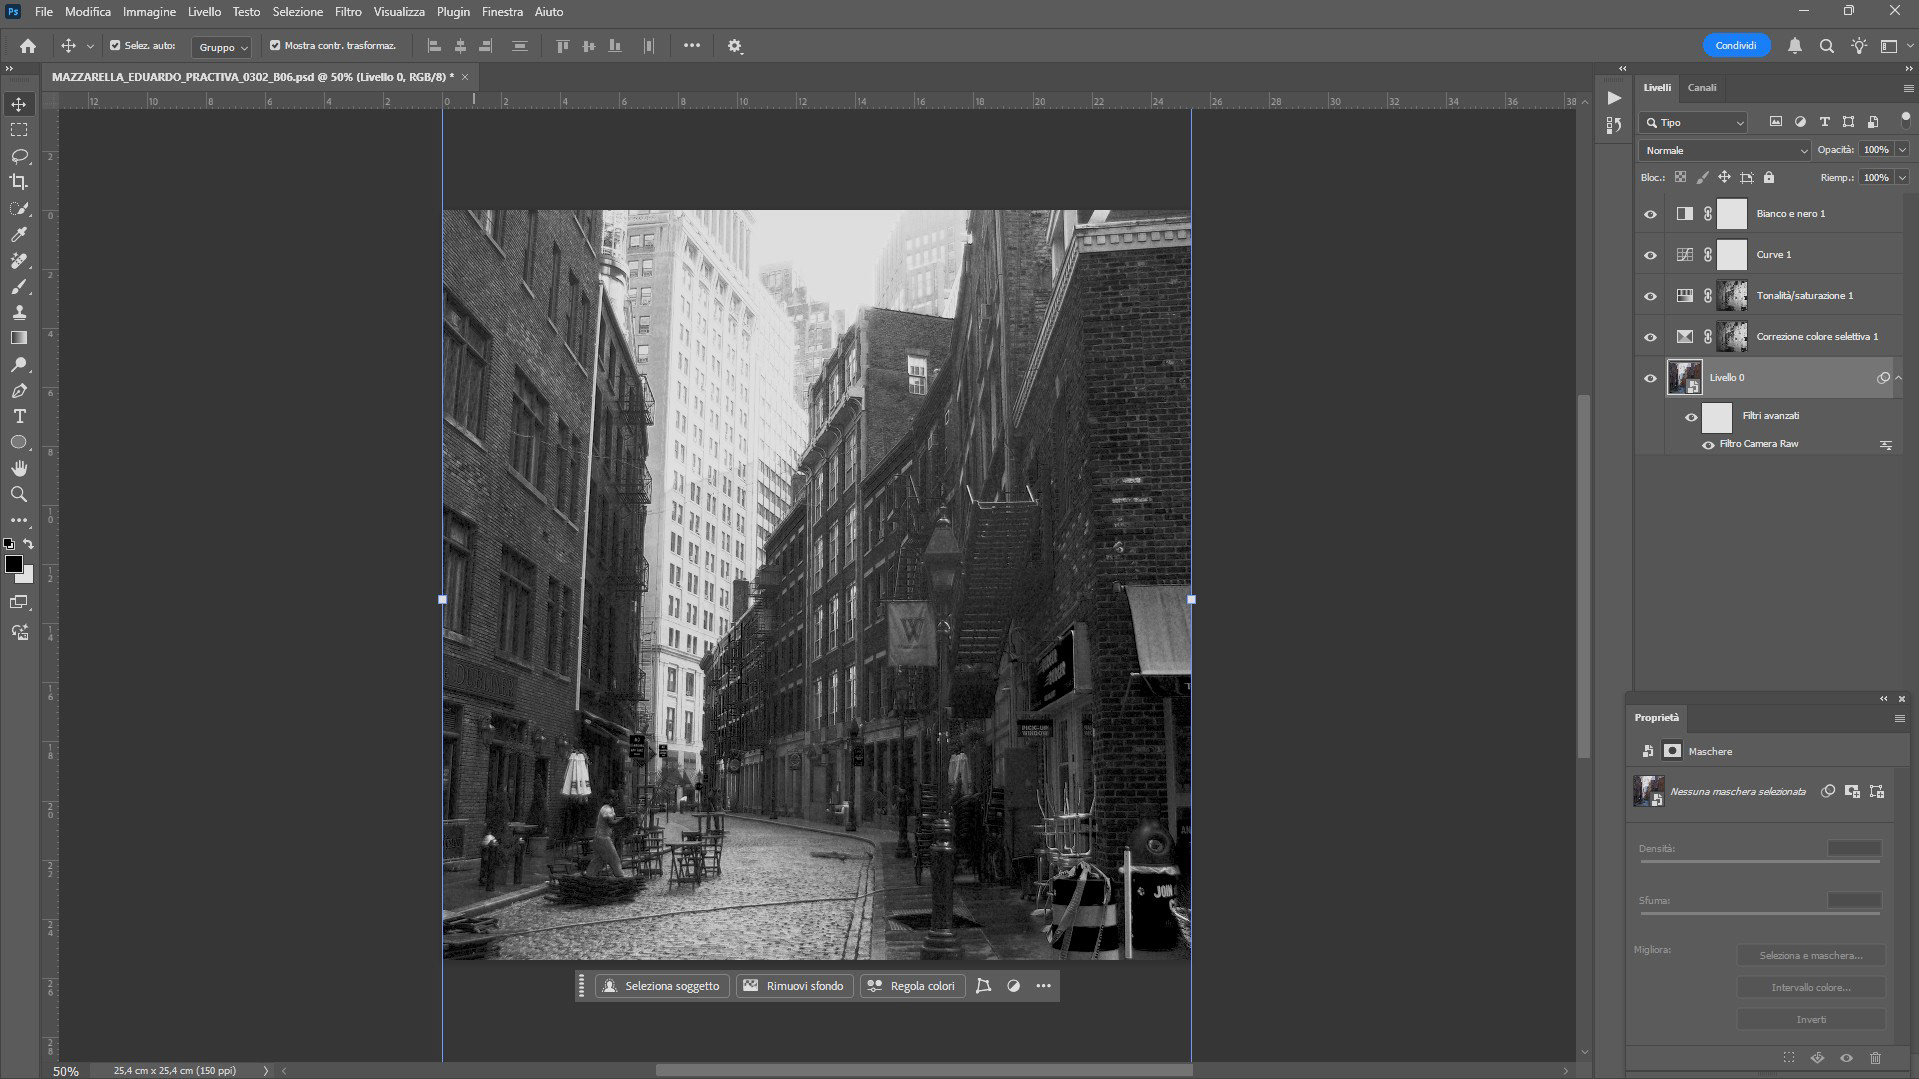Click the foreground color swatch
This screenshot has width=1919, height=1079.
[14, 564]
